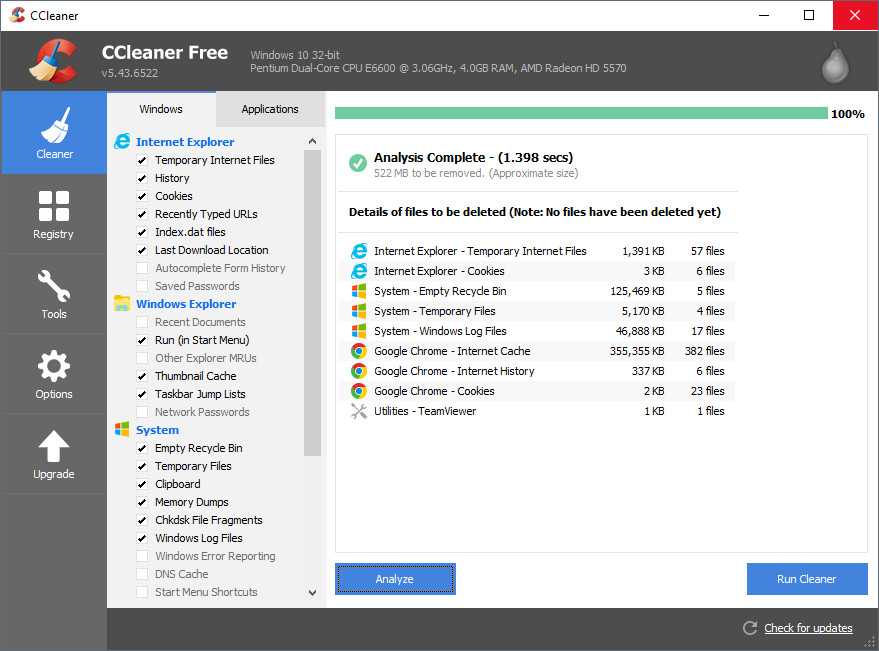Click the pear icon in header
Image resolution: width=879 pixels, height=651 pixels.
tap(835, 63)
